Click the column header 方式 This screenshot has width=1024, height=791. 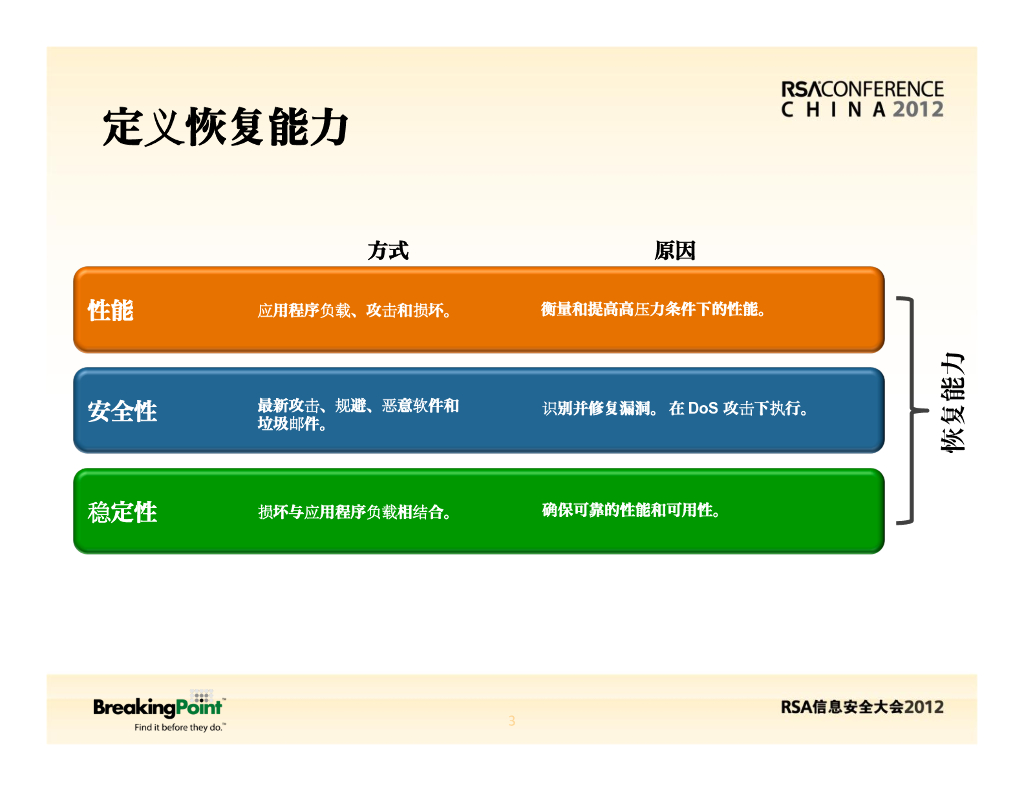[388, 250]
